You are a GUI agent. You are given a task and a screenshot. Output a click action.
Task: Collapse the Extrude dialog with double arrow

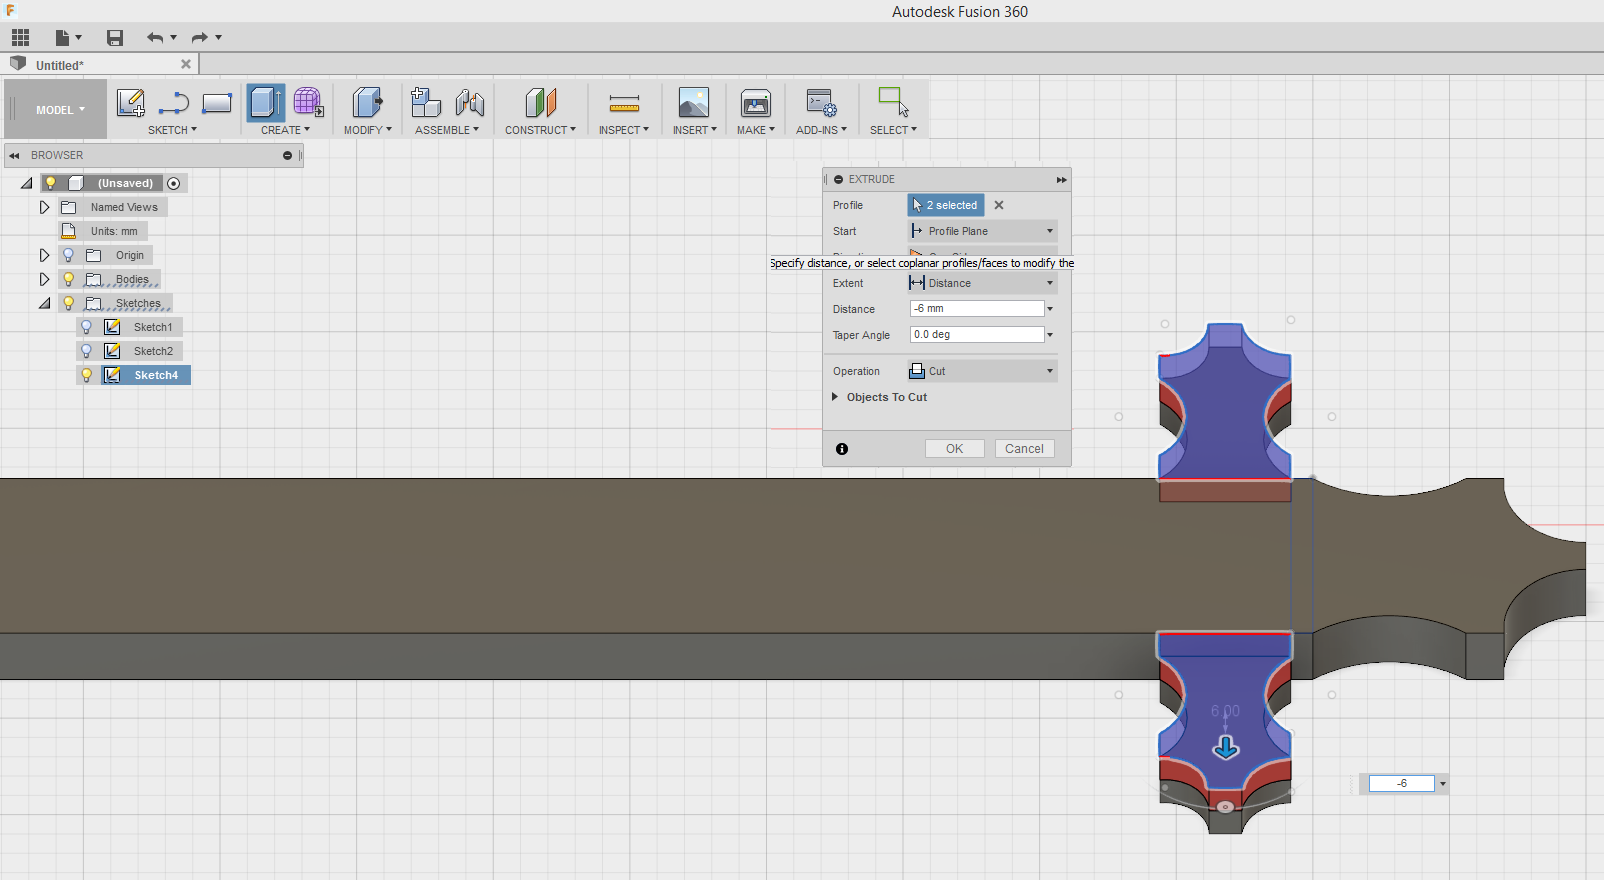pyautogui.click(x=1061, y=180)
